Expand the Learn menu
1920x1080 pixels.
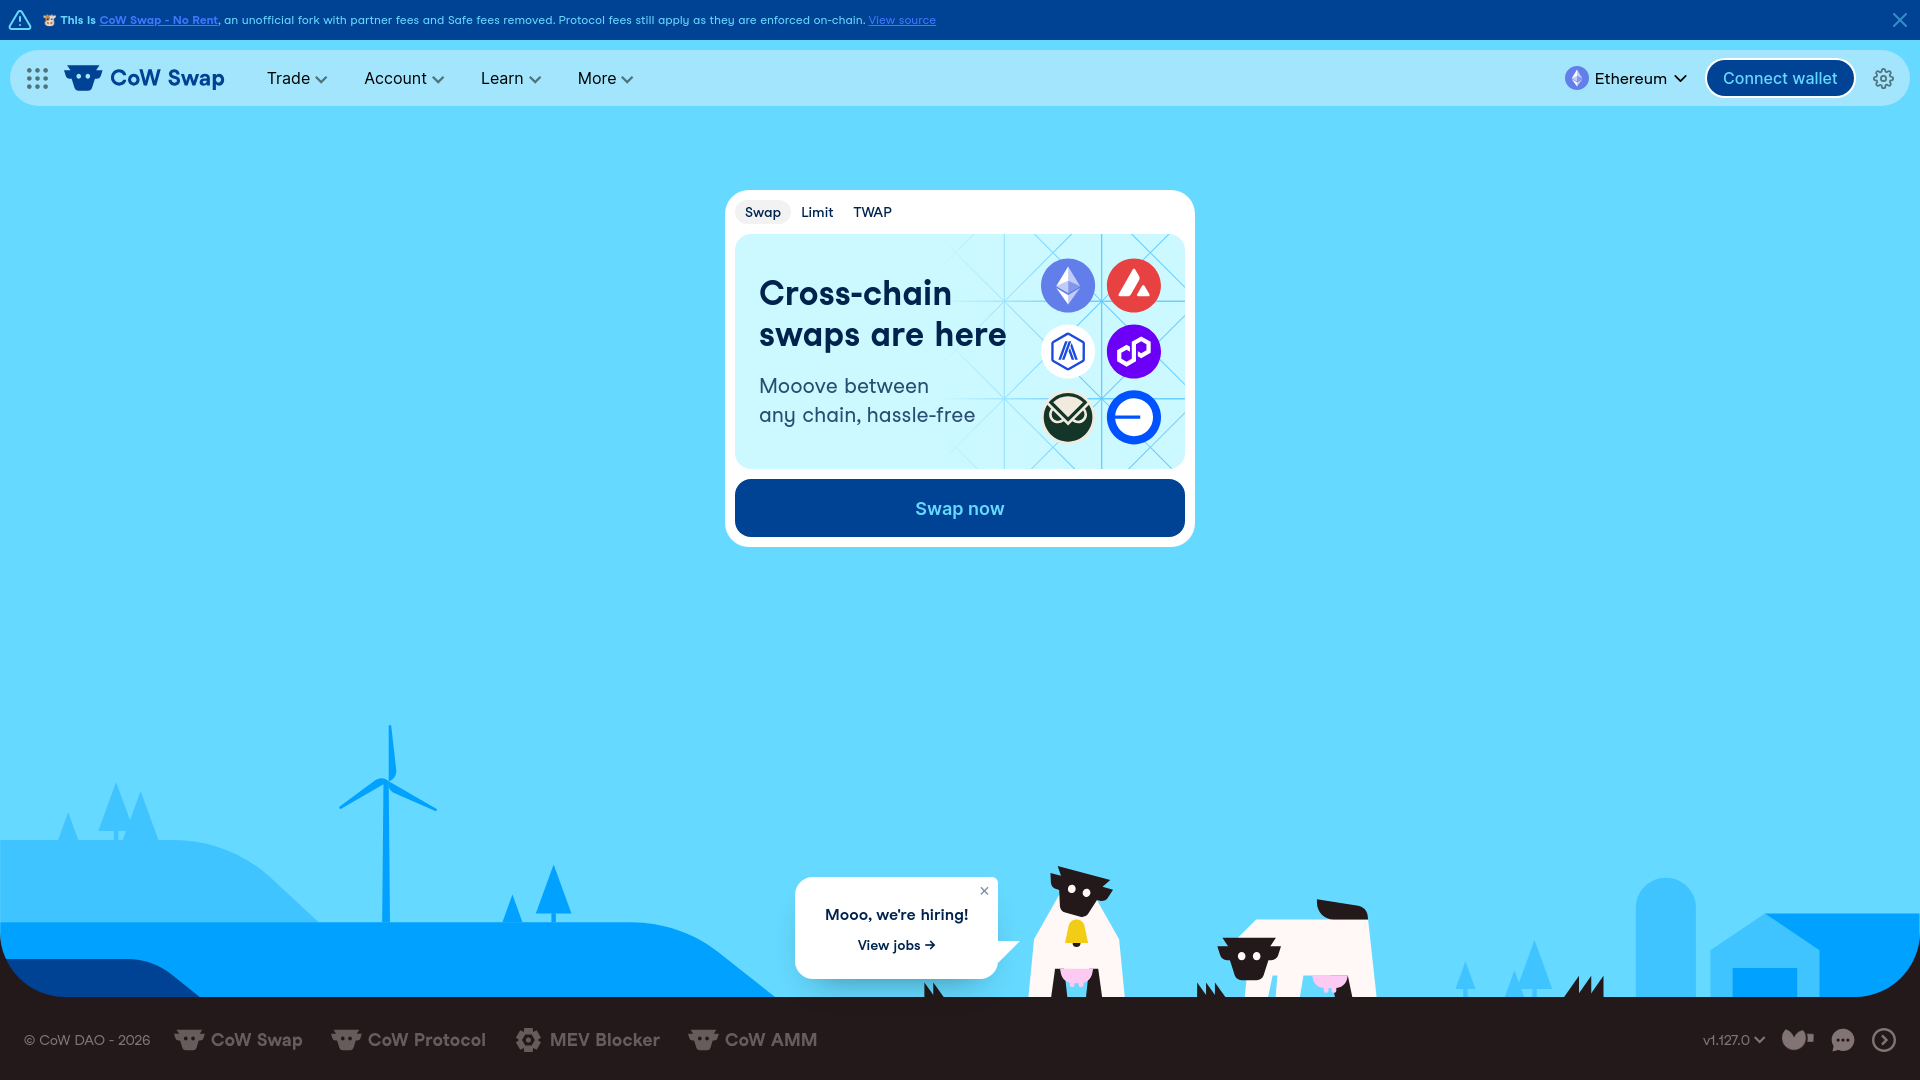[x=511, y=78]
